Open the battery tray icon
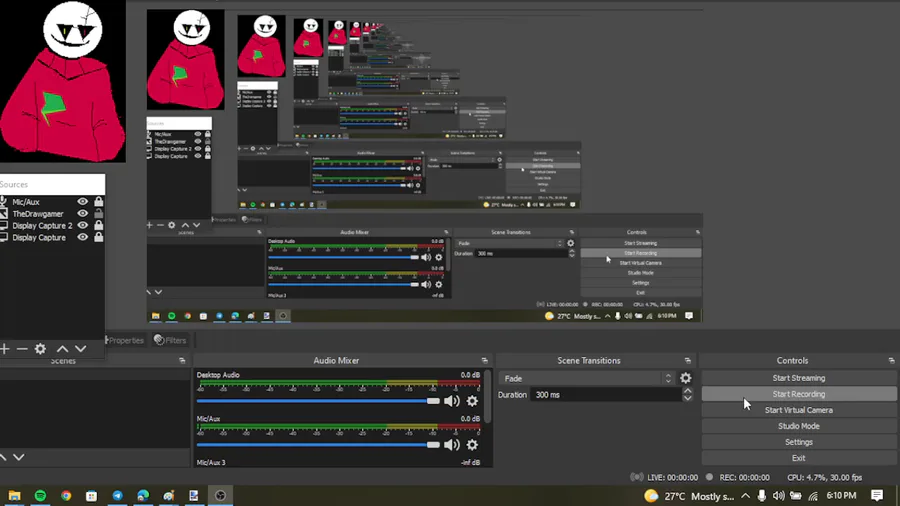 (x=796, y=496)
